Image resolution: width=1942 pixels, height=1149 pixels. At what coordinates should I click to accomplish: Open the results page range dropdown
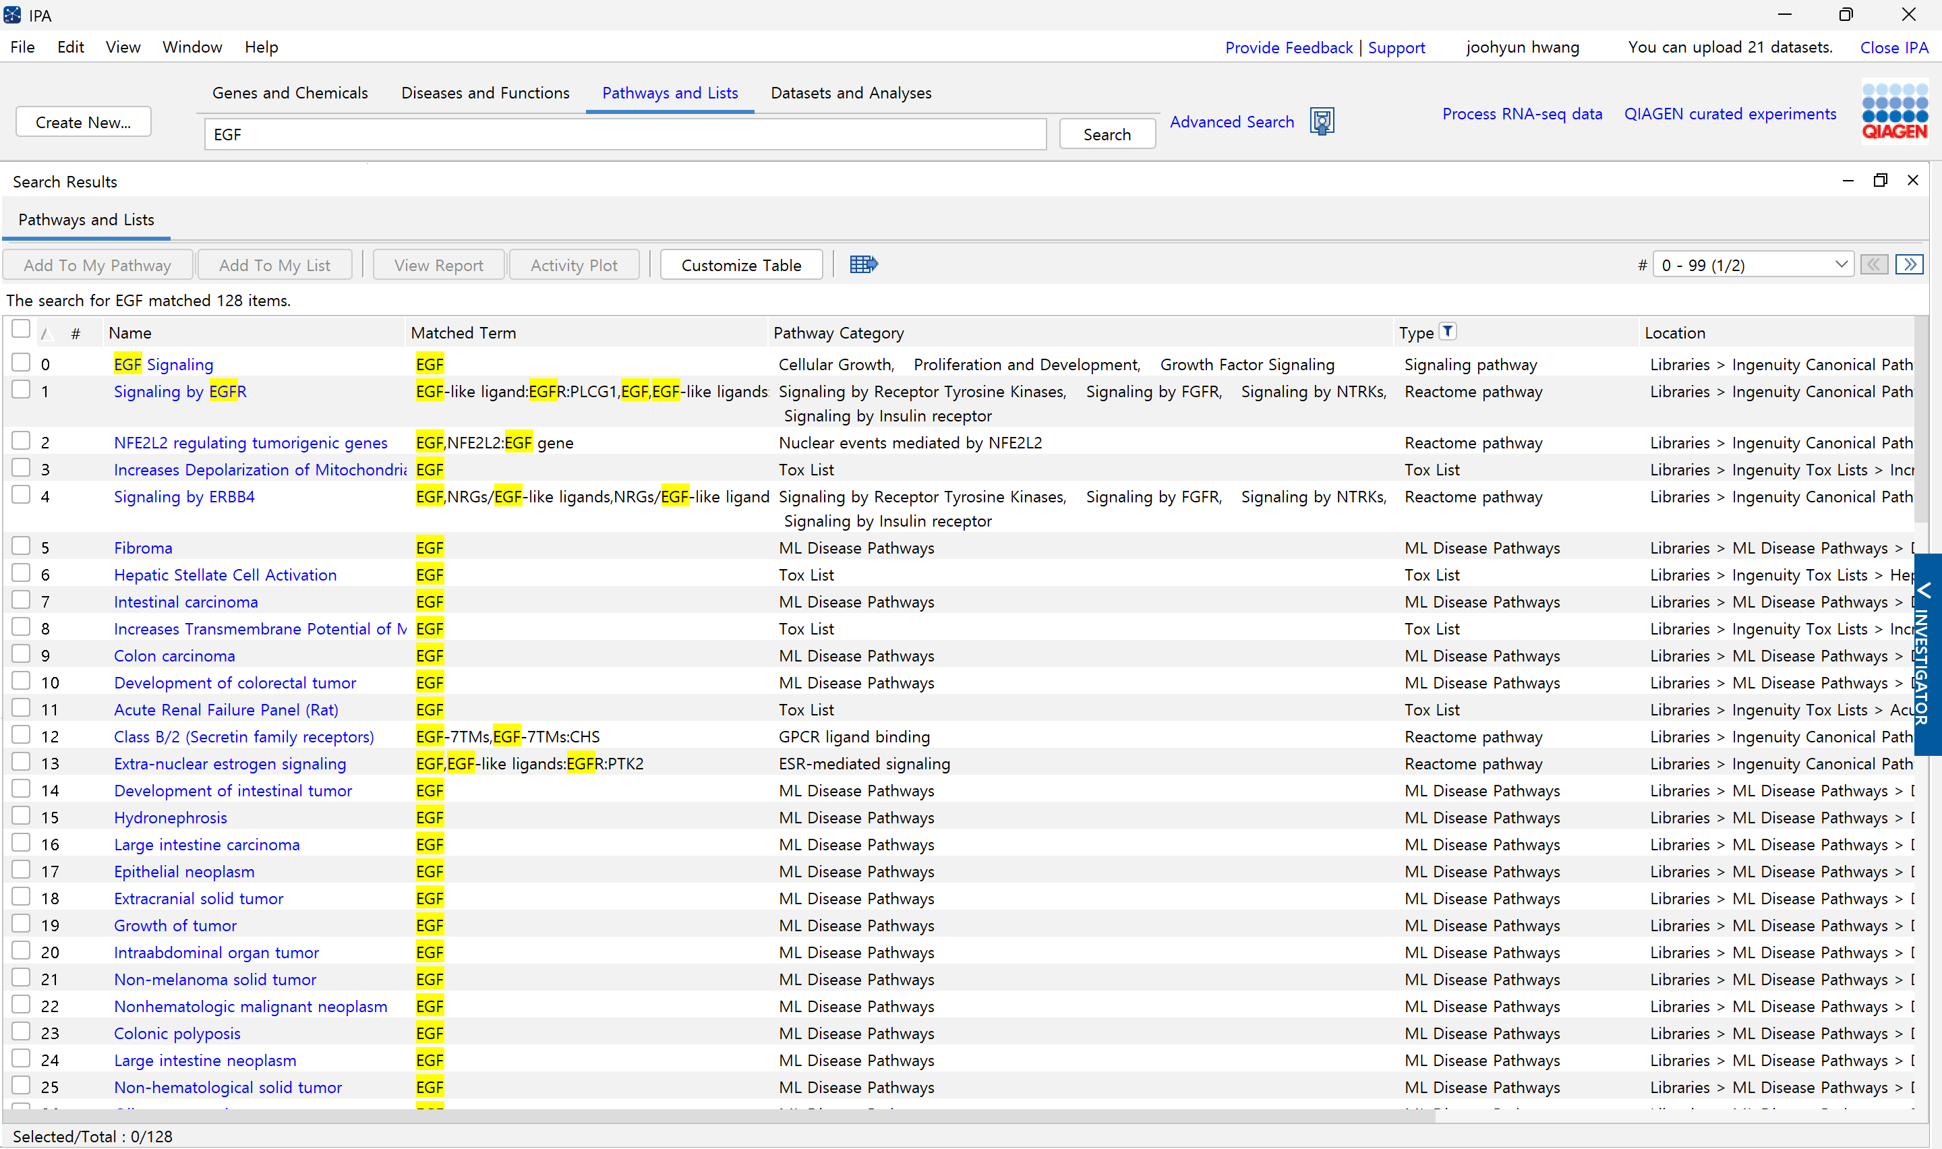pos(1753,265)
